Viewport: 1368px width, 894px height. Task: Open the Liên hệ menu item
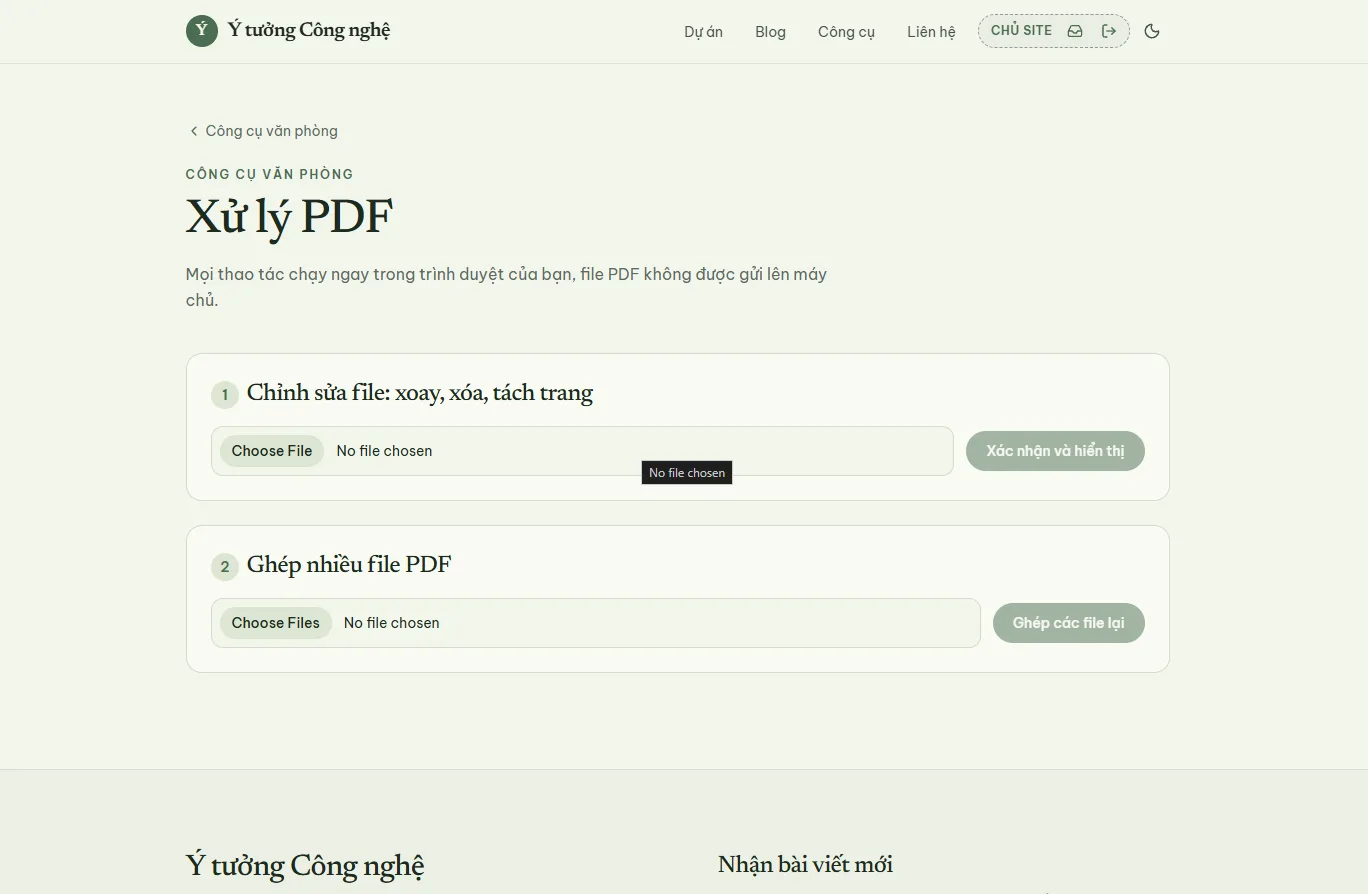pyautogui.click(x=931, y=32)
